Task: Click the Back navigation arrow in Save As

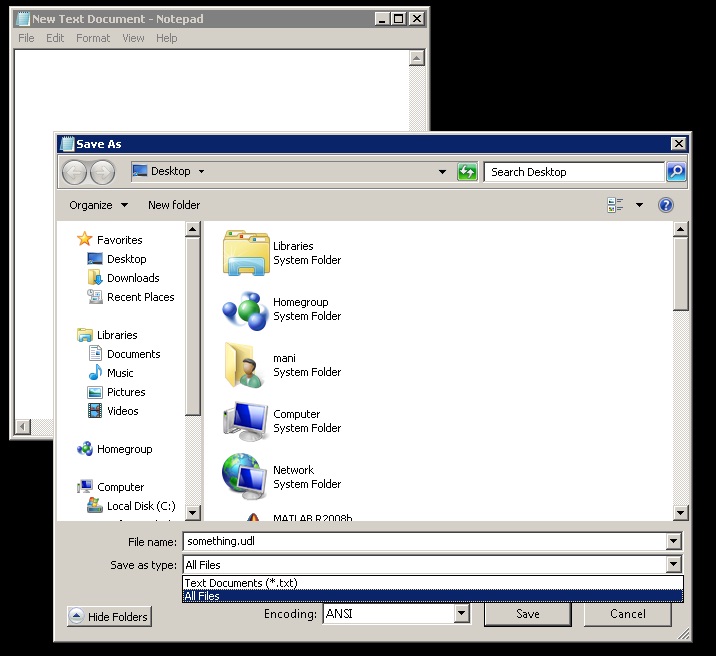Action: point(74,173)
